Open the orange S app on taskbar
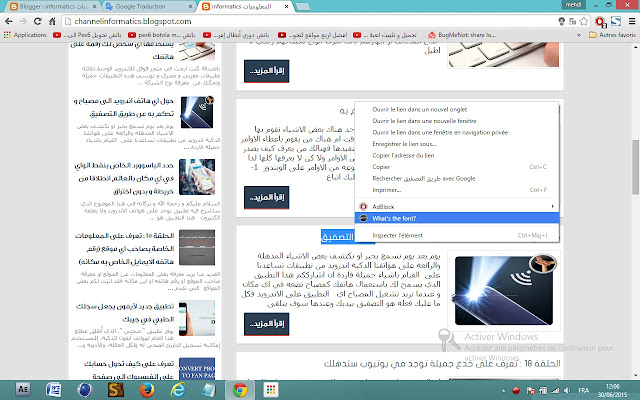Viewport: 640px width, 400px height. coord(116,390)
